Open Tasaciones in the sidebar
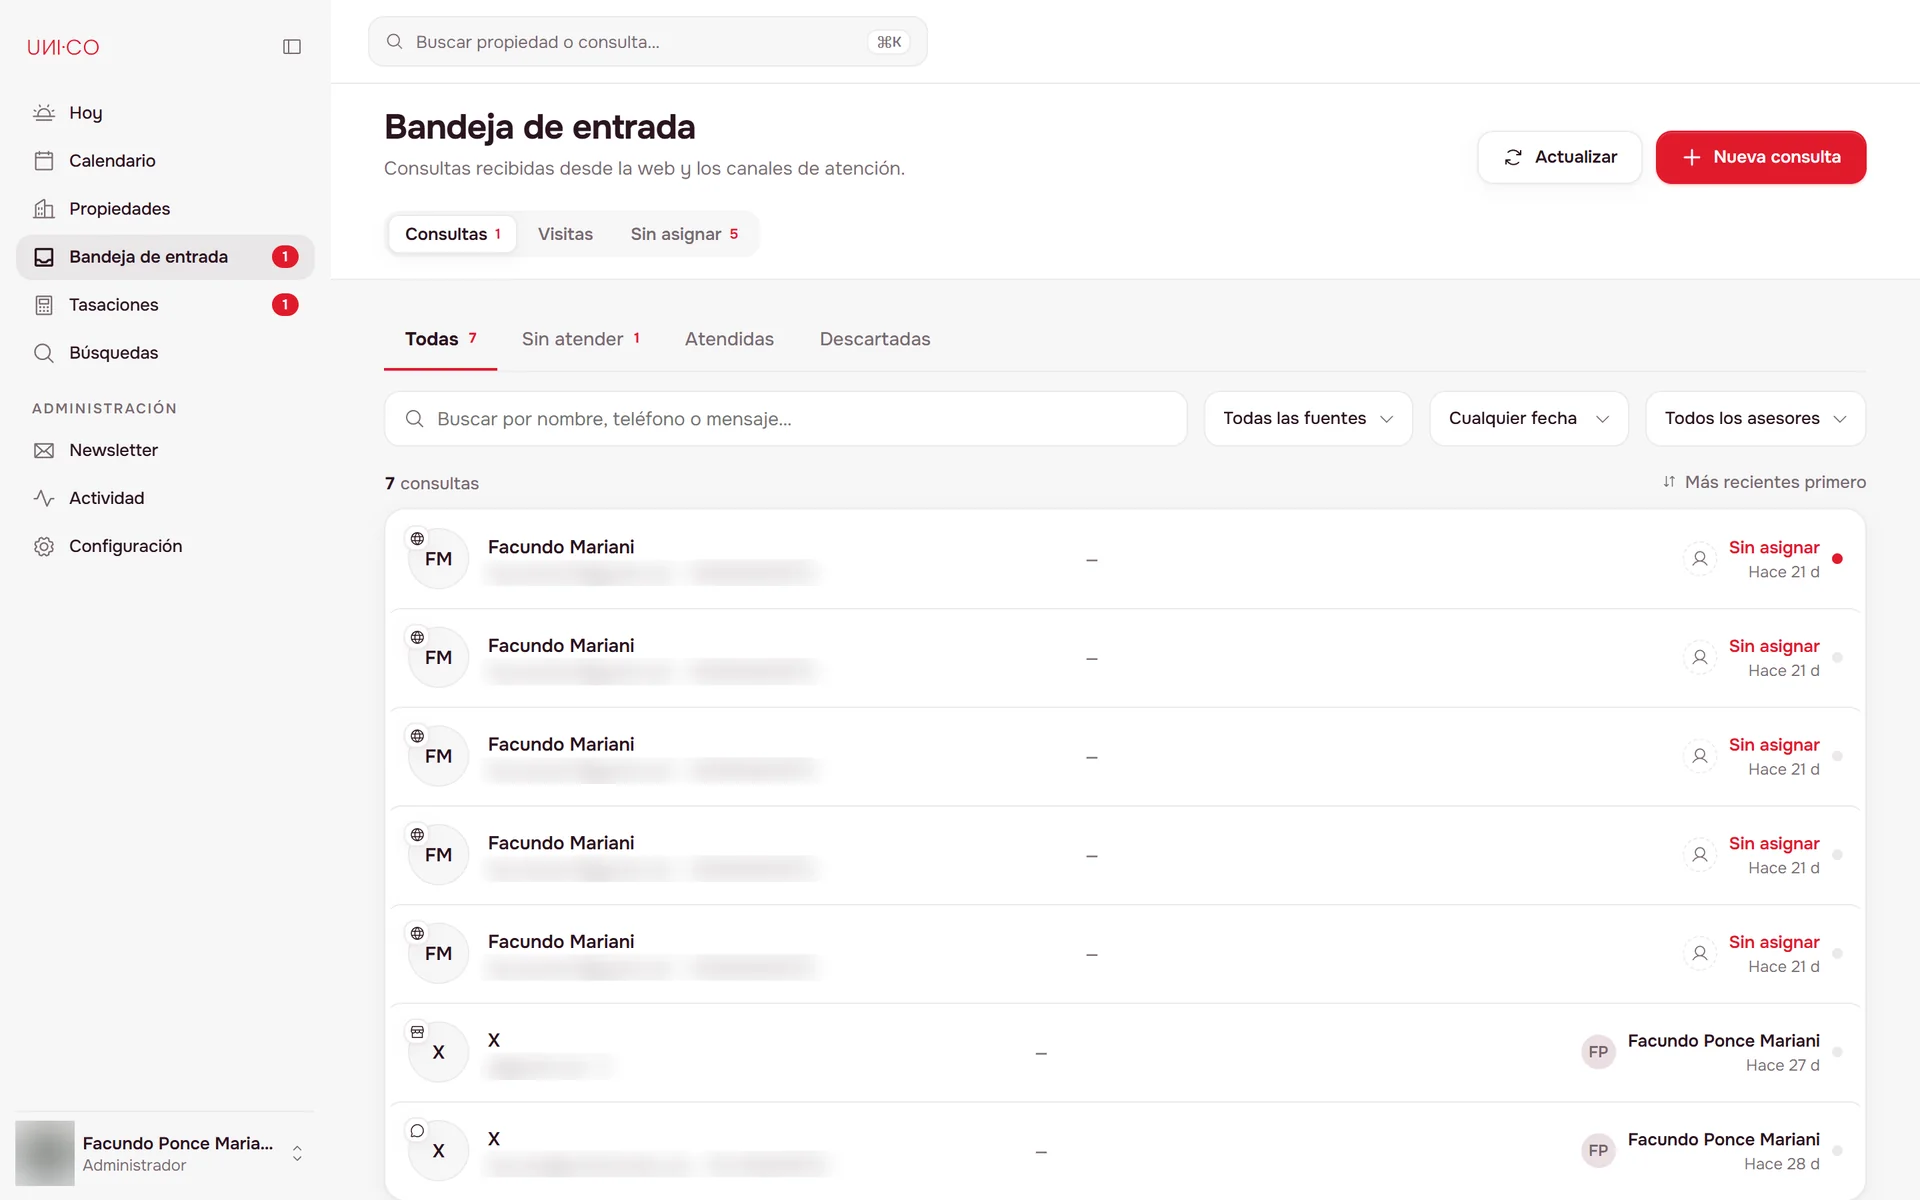 click(165, 305)
